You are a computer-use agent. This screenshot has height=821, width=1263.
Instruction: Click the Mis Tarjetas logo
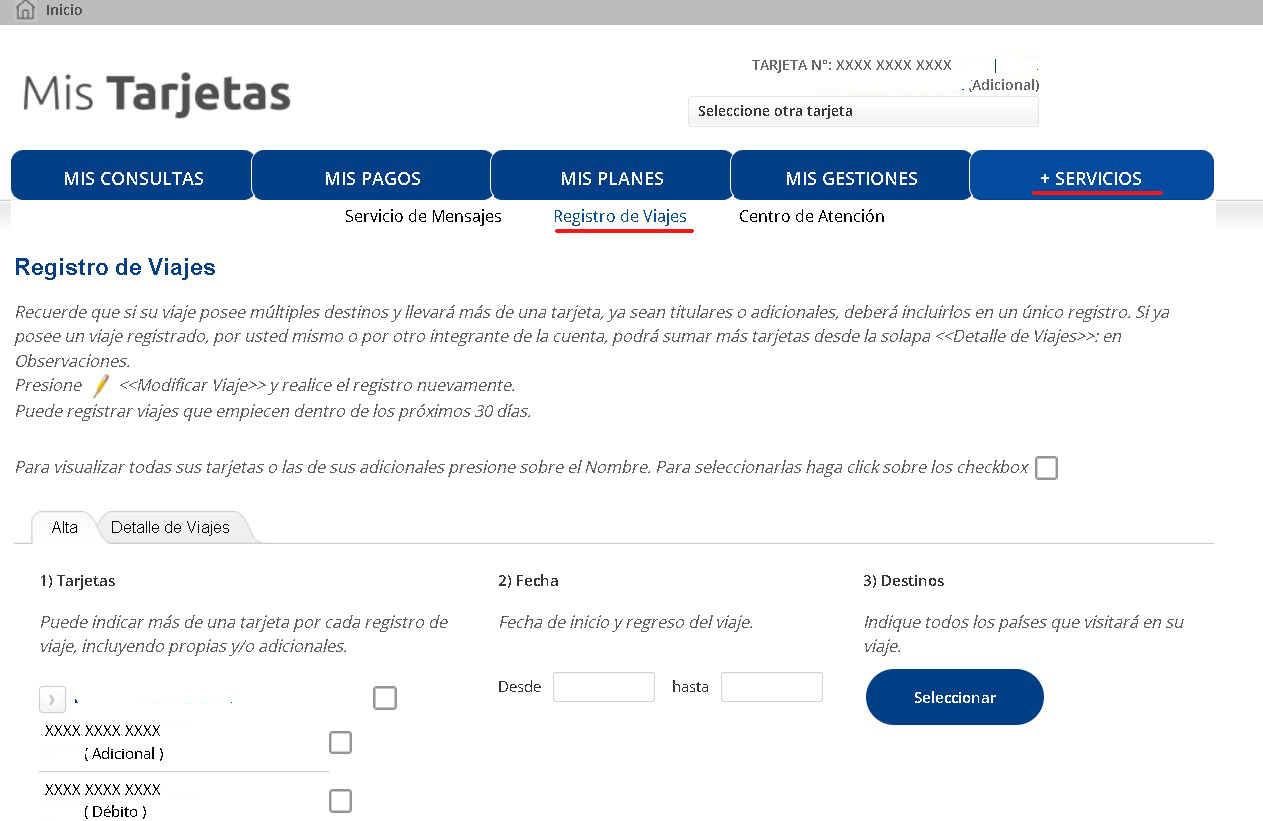[156, 95]
